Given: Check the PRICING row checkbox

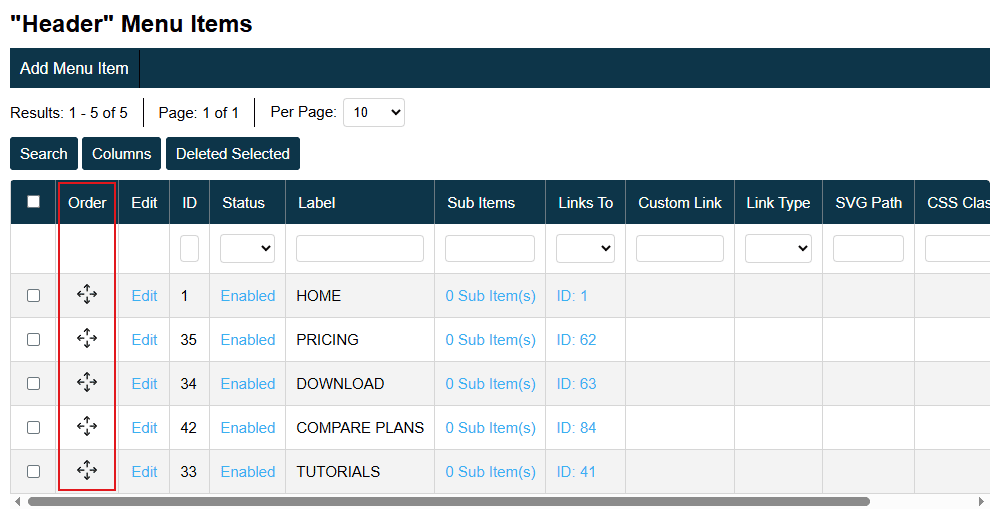Looking at the screenshot, I should click(33, 339).
